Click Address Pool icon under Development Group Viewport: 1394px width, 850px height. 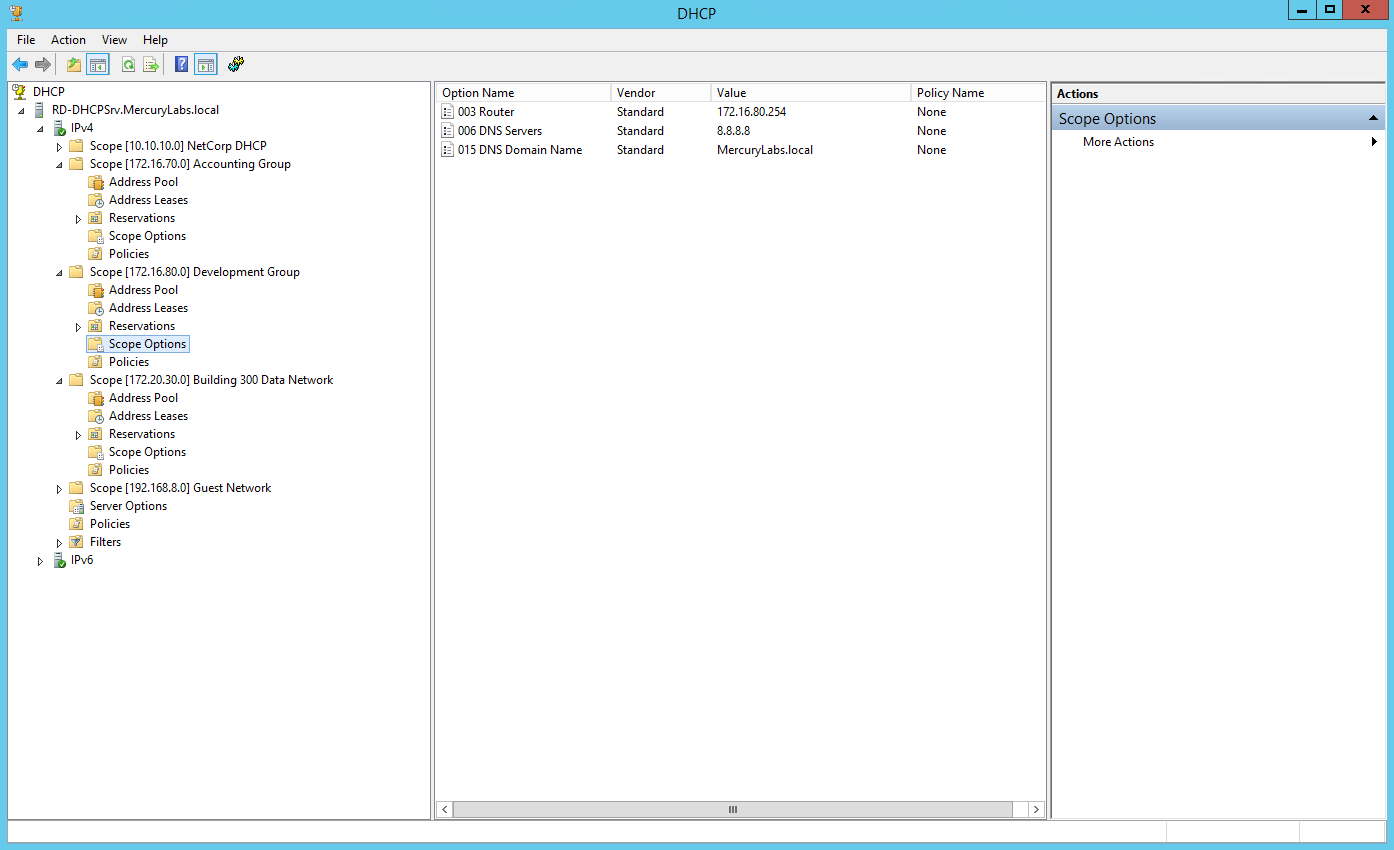click(96, 290)
